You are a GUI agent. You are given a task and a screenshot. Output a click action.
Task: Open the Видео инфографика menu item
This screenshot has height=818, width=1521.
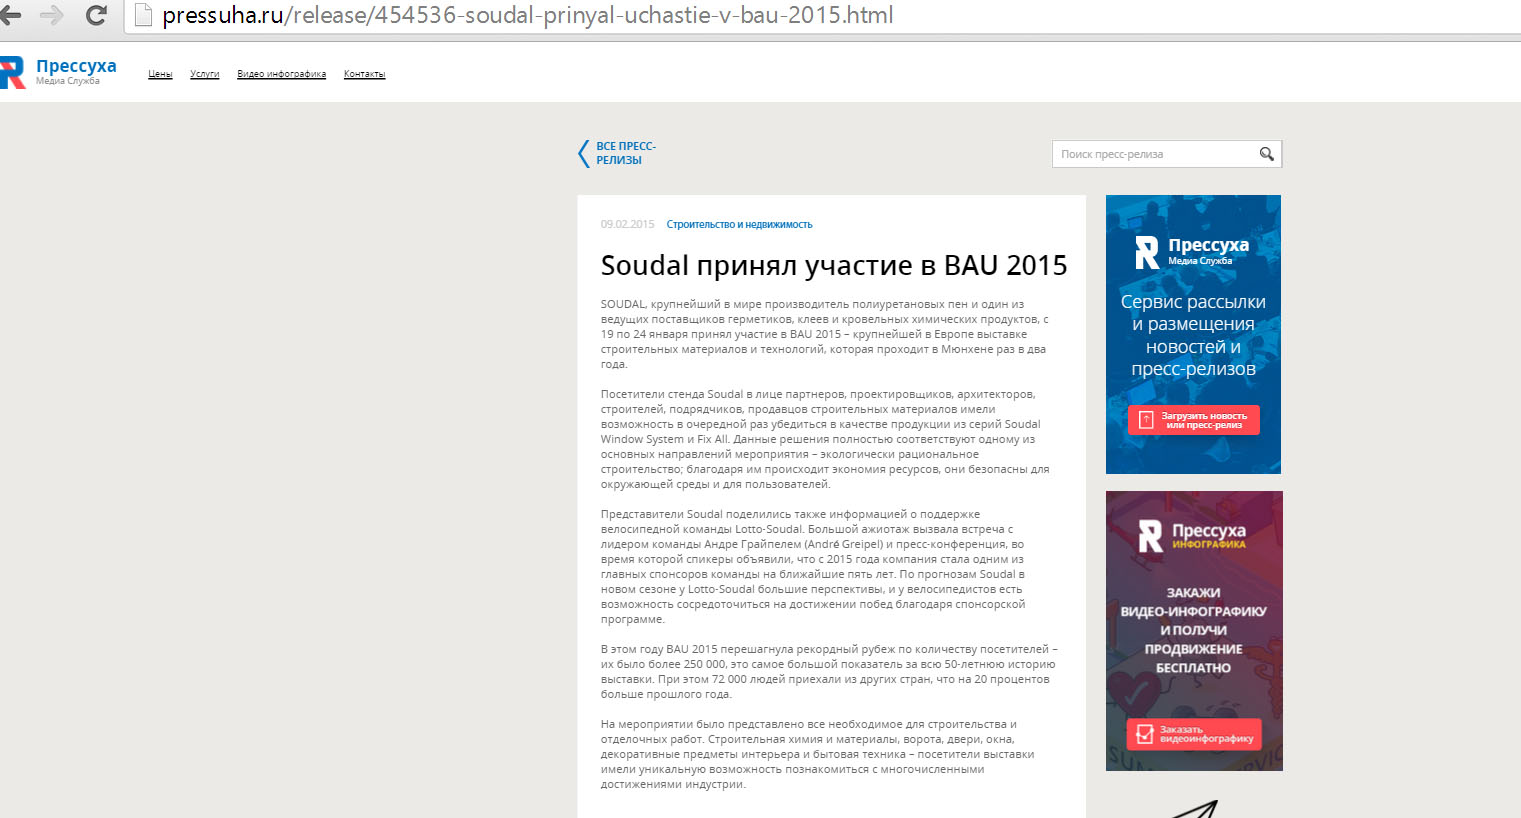click(x=281, y=74)
